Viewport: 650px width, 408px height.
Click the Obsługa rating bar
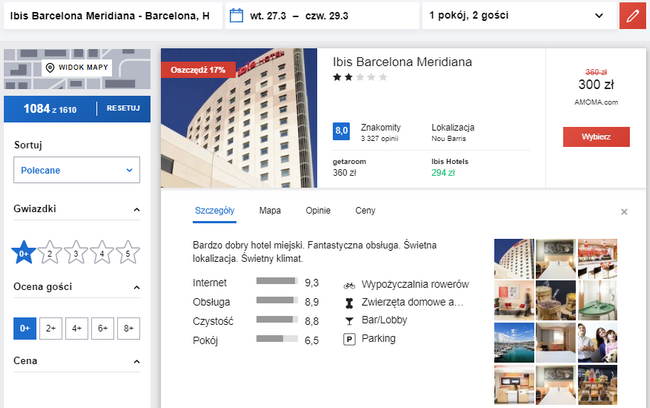(x=277, y=300)
